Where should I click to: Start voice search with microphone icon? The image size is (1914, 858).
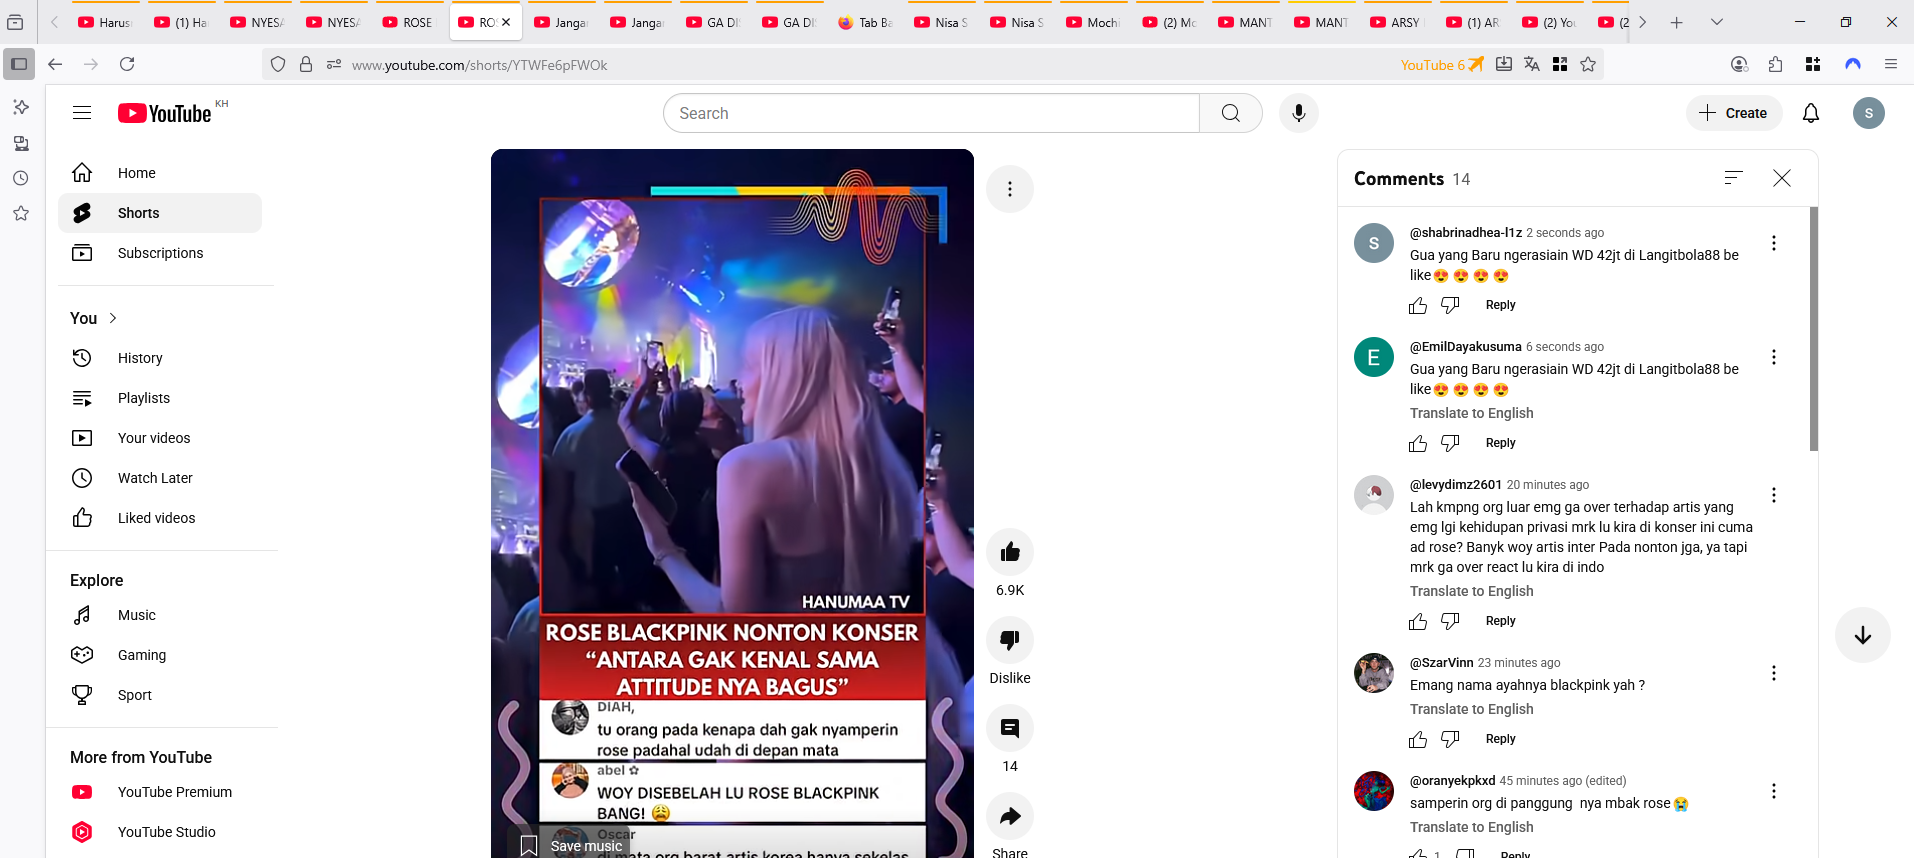pyautogui.click(x=1298, y=113)
